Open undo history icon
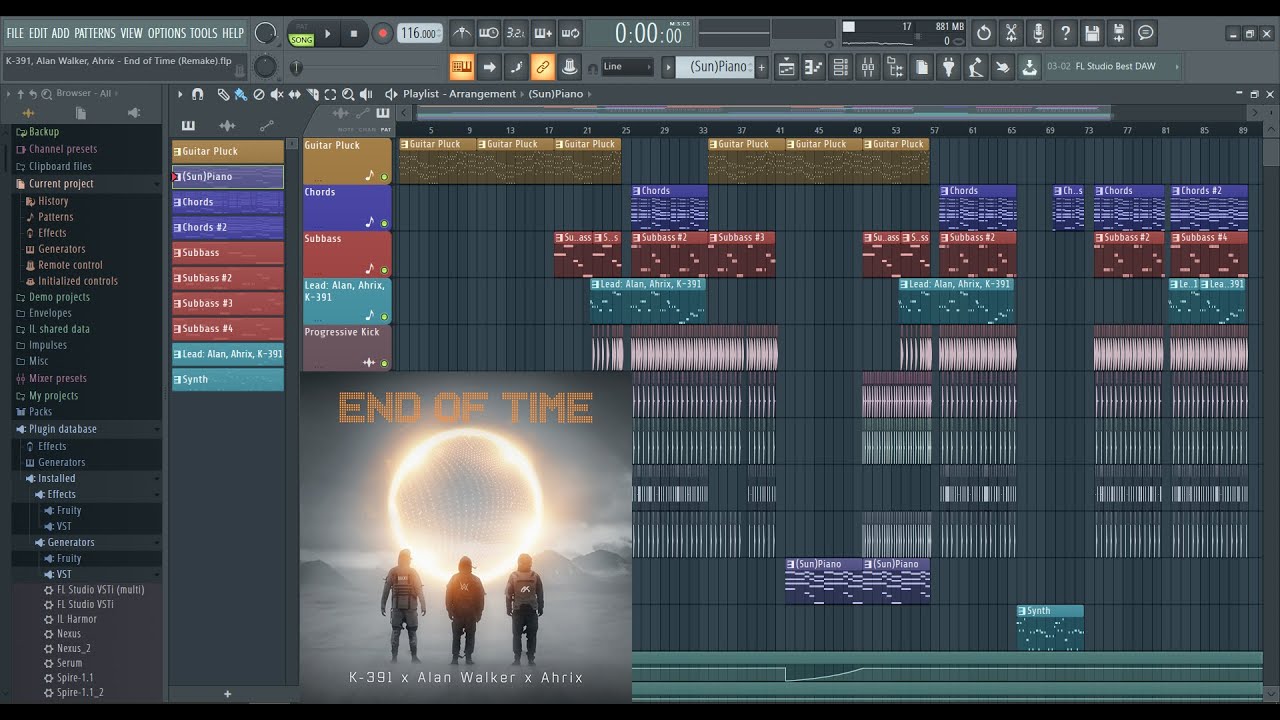Image resolution: width=1280 pixels, height=720 pixels. [984, 33]
